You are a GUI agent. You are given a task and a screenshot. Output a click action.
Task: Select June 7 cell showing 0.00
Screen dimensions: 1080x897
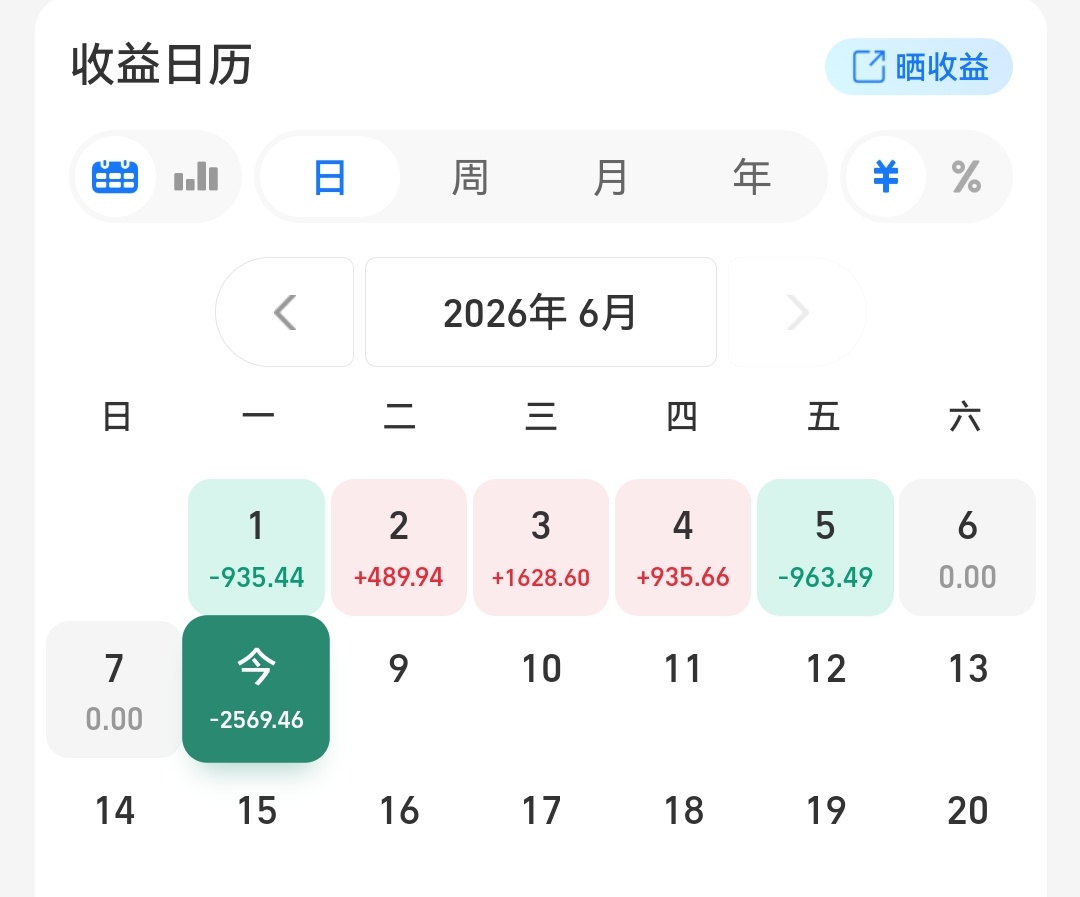coord(114,690)
